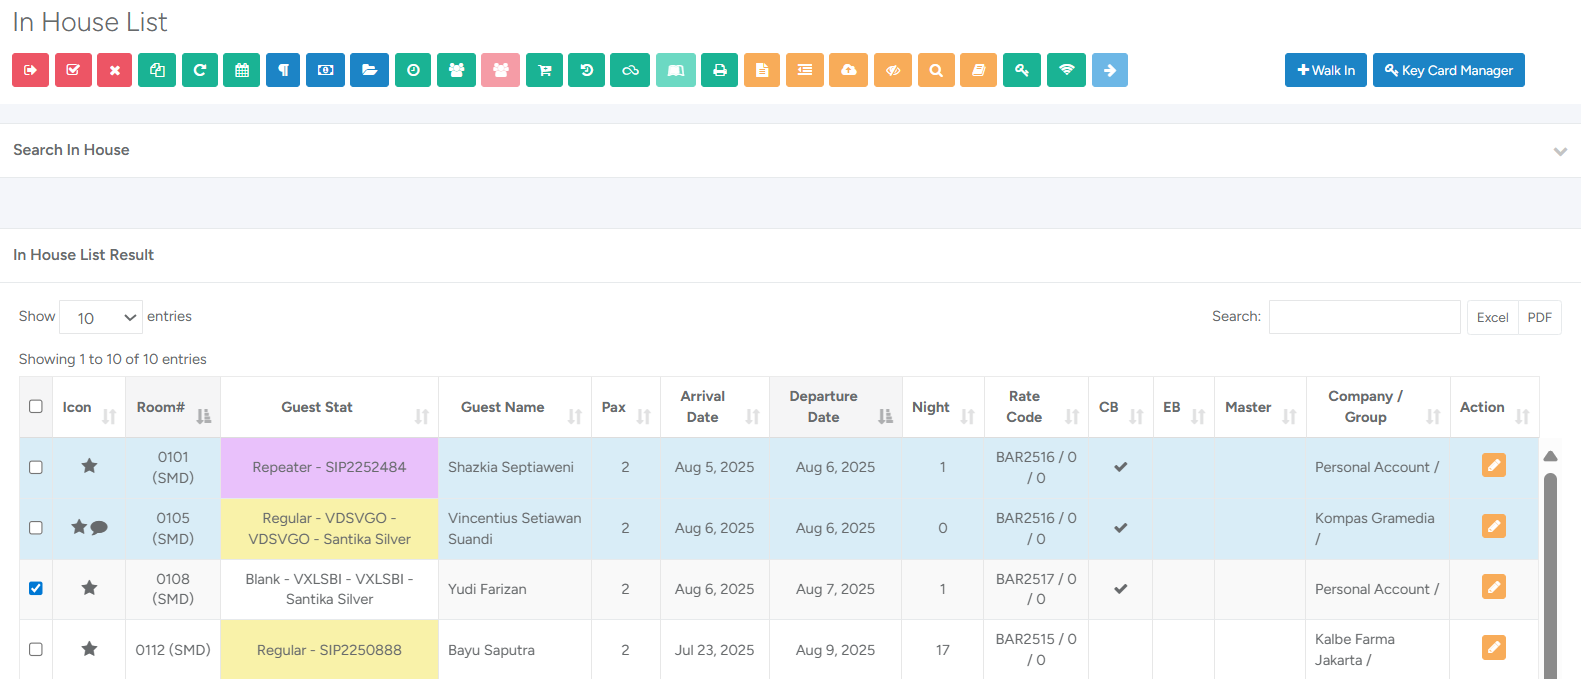Click the red X cancel toolbar icon
Screen dimensions: 1581x679
(114, 70)
